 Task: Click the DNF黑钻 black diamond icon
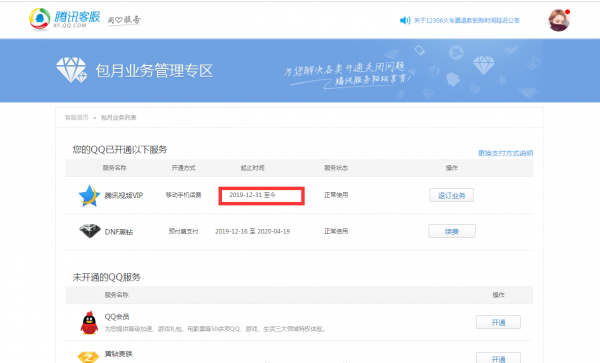[x=90, y=231]
